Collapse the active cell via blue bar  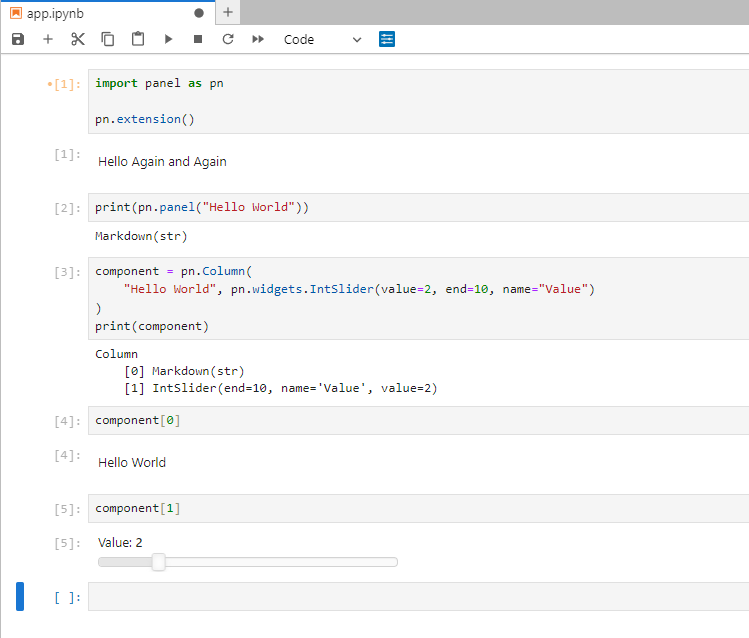[20, 596]
